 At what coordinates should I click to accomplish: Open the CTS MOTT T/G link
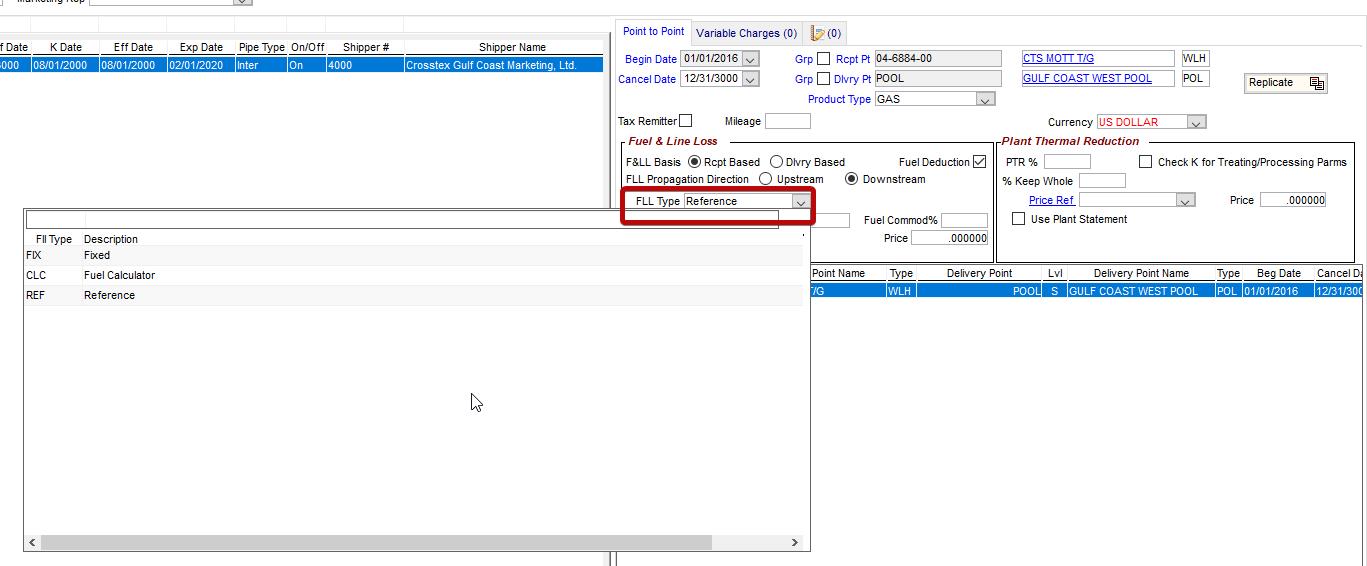tap(1058, 59)
